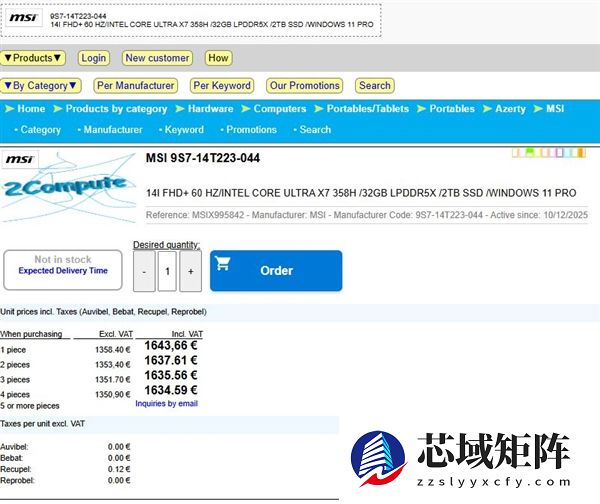Click the MSI 9S7-14T223-044 product title
This screenshot has height=504, width=600.
point(203,158)
